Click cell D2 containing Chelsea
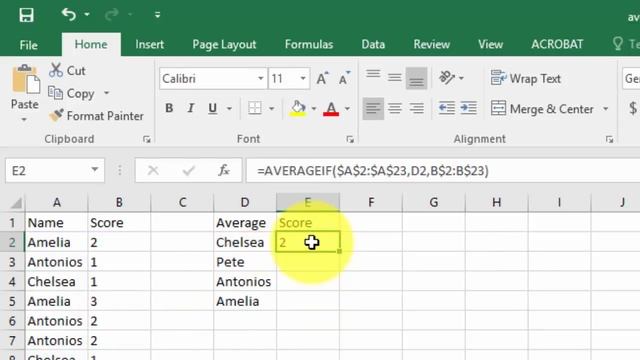 245,242
